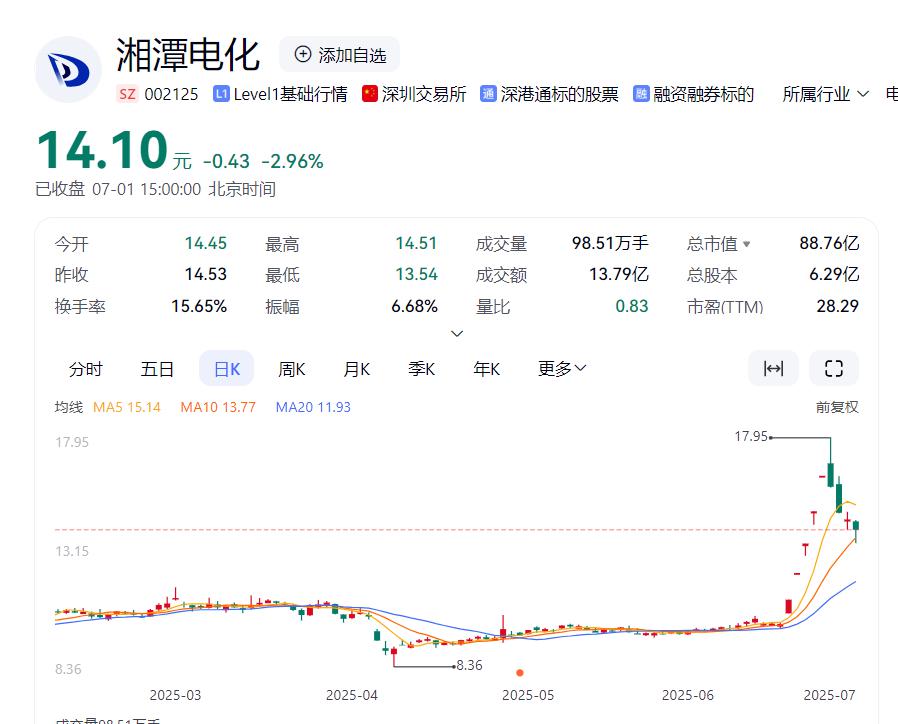Viewport: 898px width, 724px height.
Task: Click the 换手率 value 15.65%
Action: [x=199, y=306]
